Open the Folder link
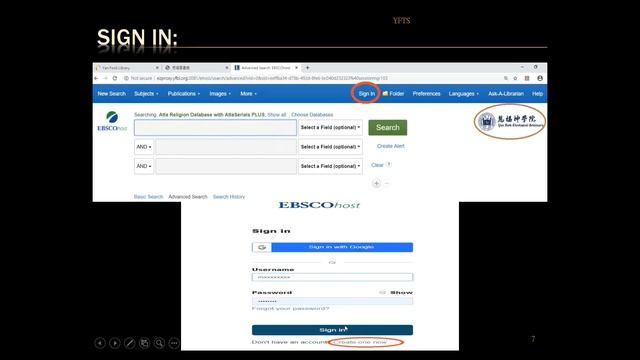Viewport: 640px width, 360px height. pyautogui.click(x=393, y=94)
